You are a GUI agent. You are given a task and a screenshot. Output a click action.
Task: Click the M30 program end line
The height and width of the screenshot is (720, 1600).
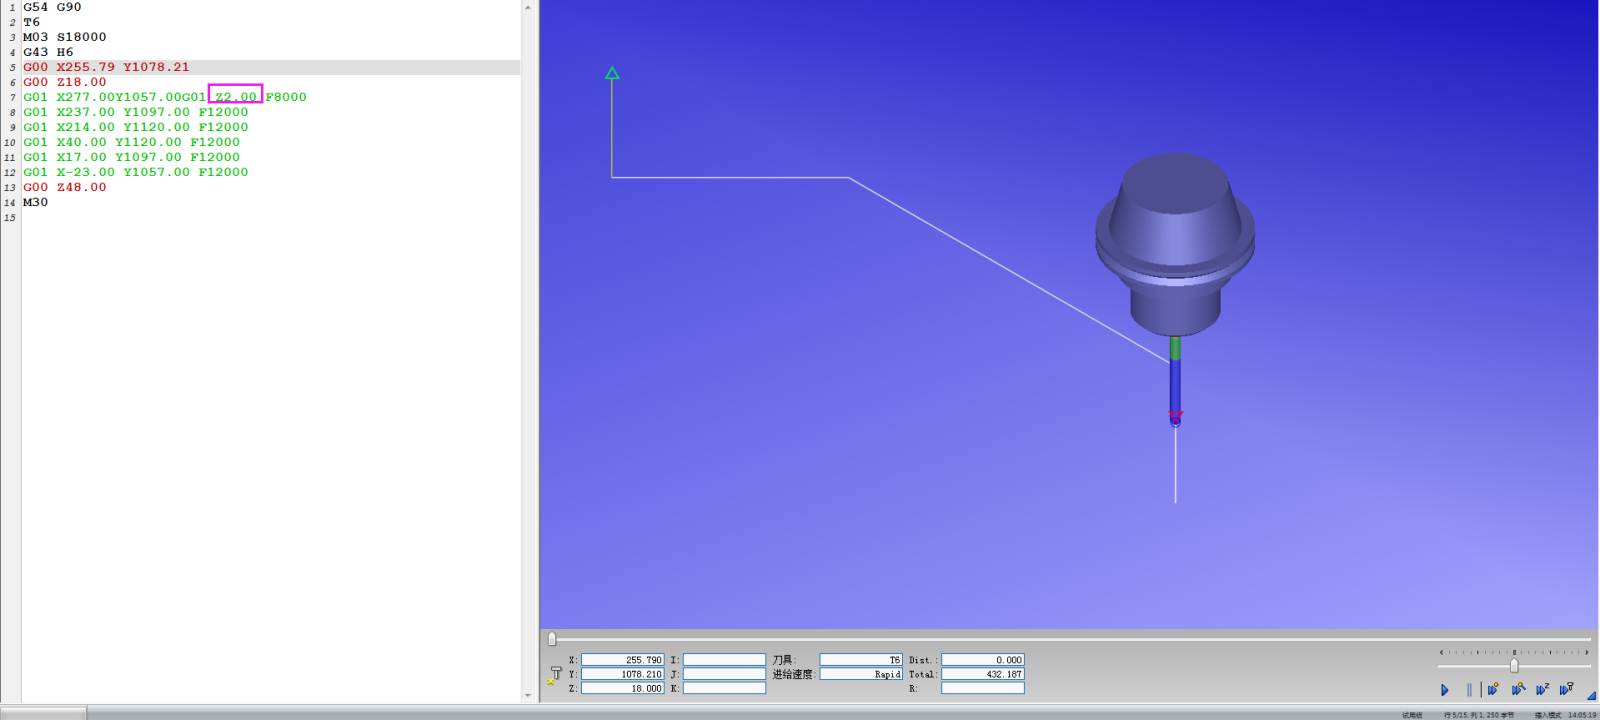tap(35, 202)
